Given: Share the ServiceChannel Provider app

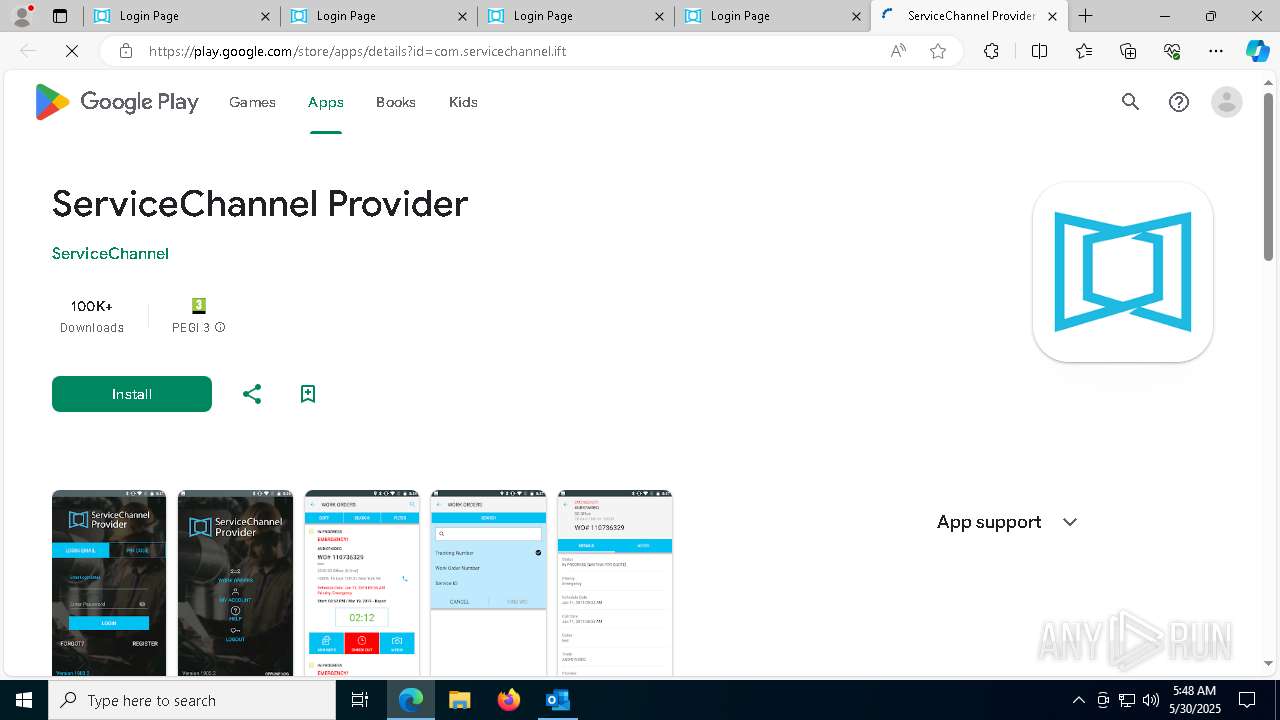Looking at the screenshot, I should pos(252,394).
